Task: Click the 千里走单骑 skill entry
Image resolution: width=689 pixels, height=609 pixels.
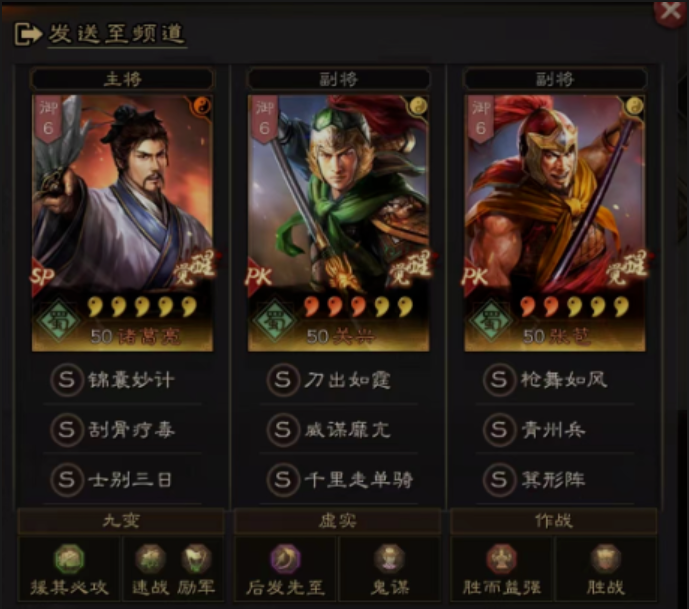Action: coord(338,479)
